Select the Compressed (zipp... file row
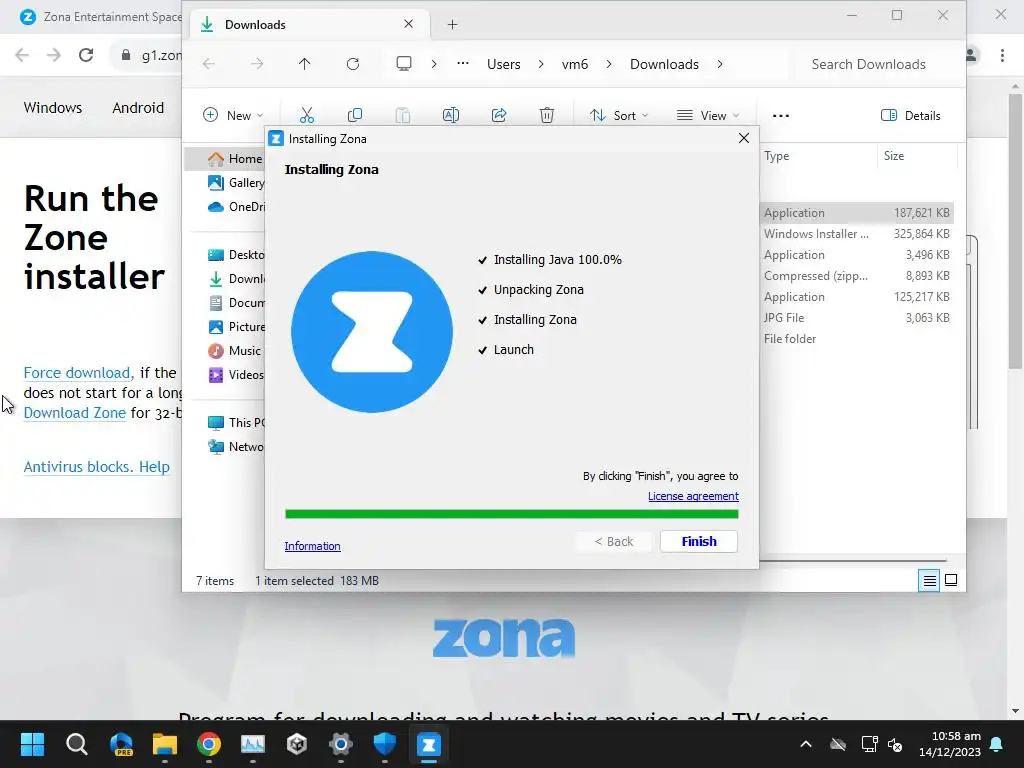Image resolution: width=1024 pixels, height=768 pixels. tap(857, 276)
